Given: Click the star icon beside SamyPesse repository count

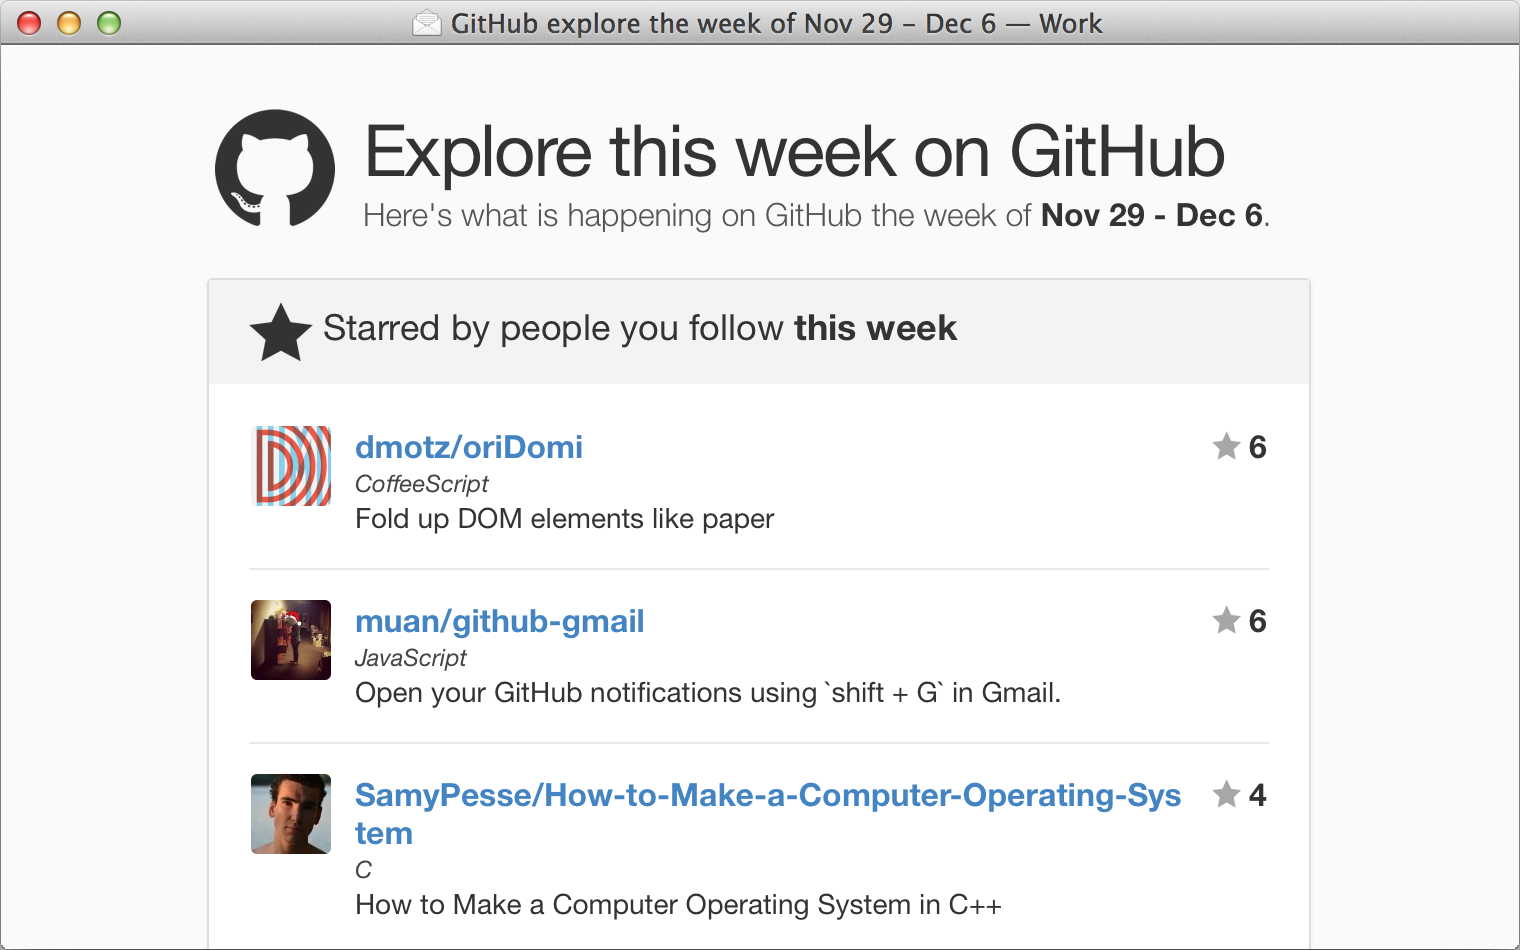Looking at the screenshot, I should (1226, 794).
